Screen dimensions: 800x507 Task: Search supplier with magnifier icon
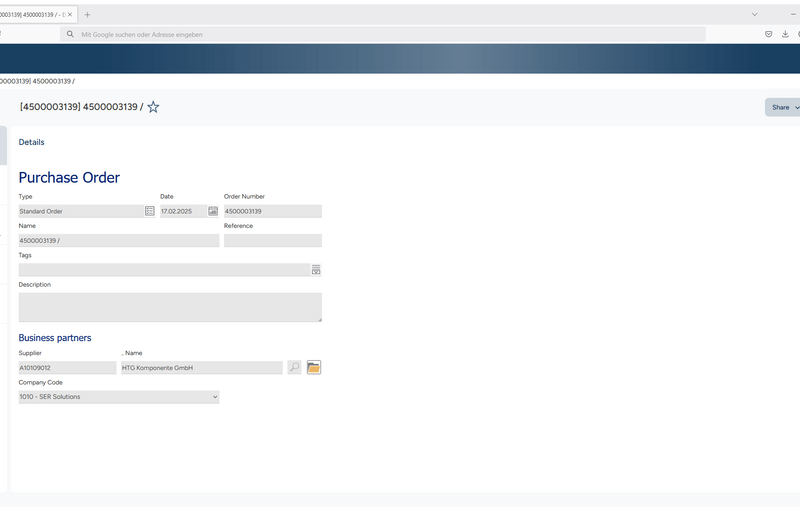[x=294, y=368]
